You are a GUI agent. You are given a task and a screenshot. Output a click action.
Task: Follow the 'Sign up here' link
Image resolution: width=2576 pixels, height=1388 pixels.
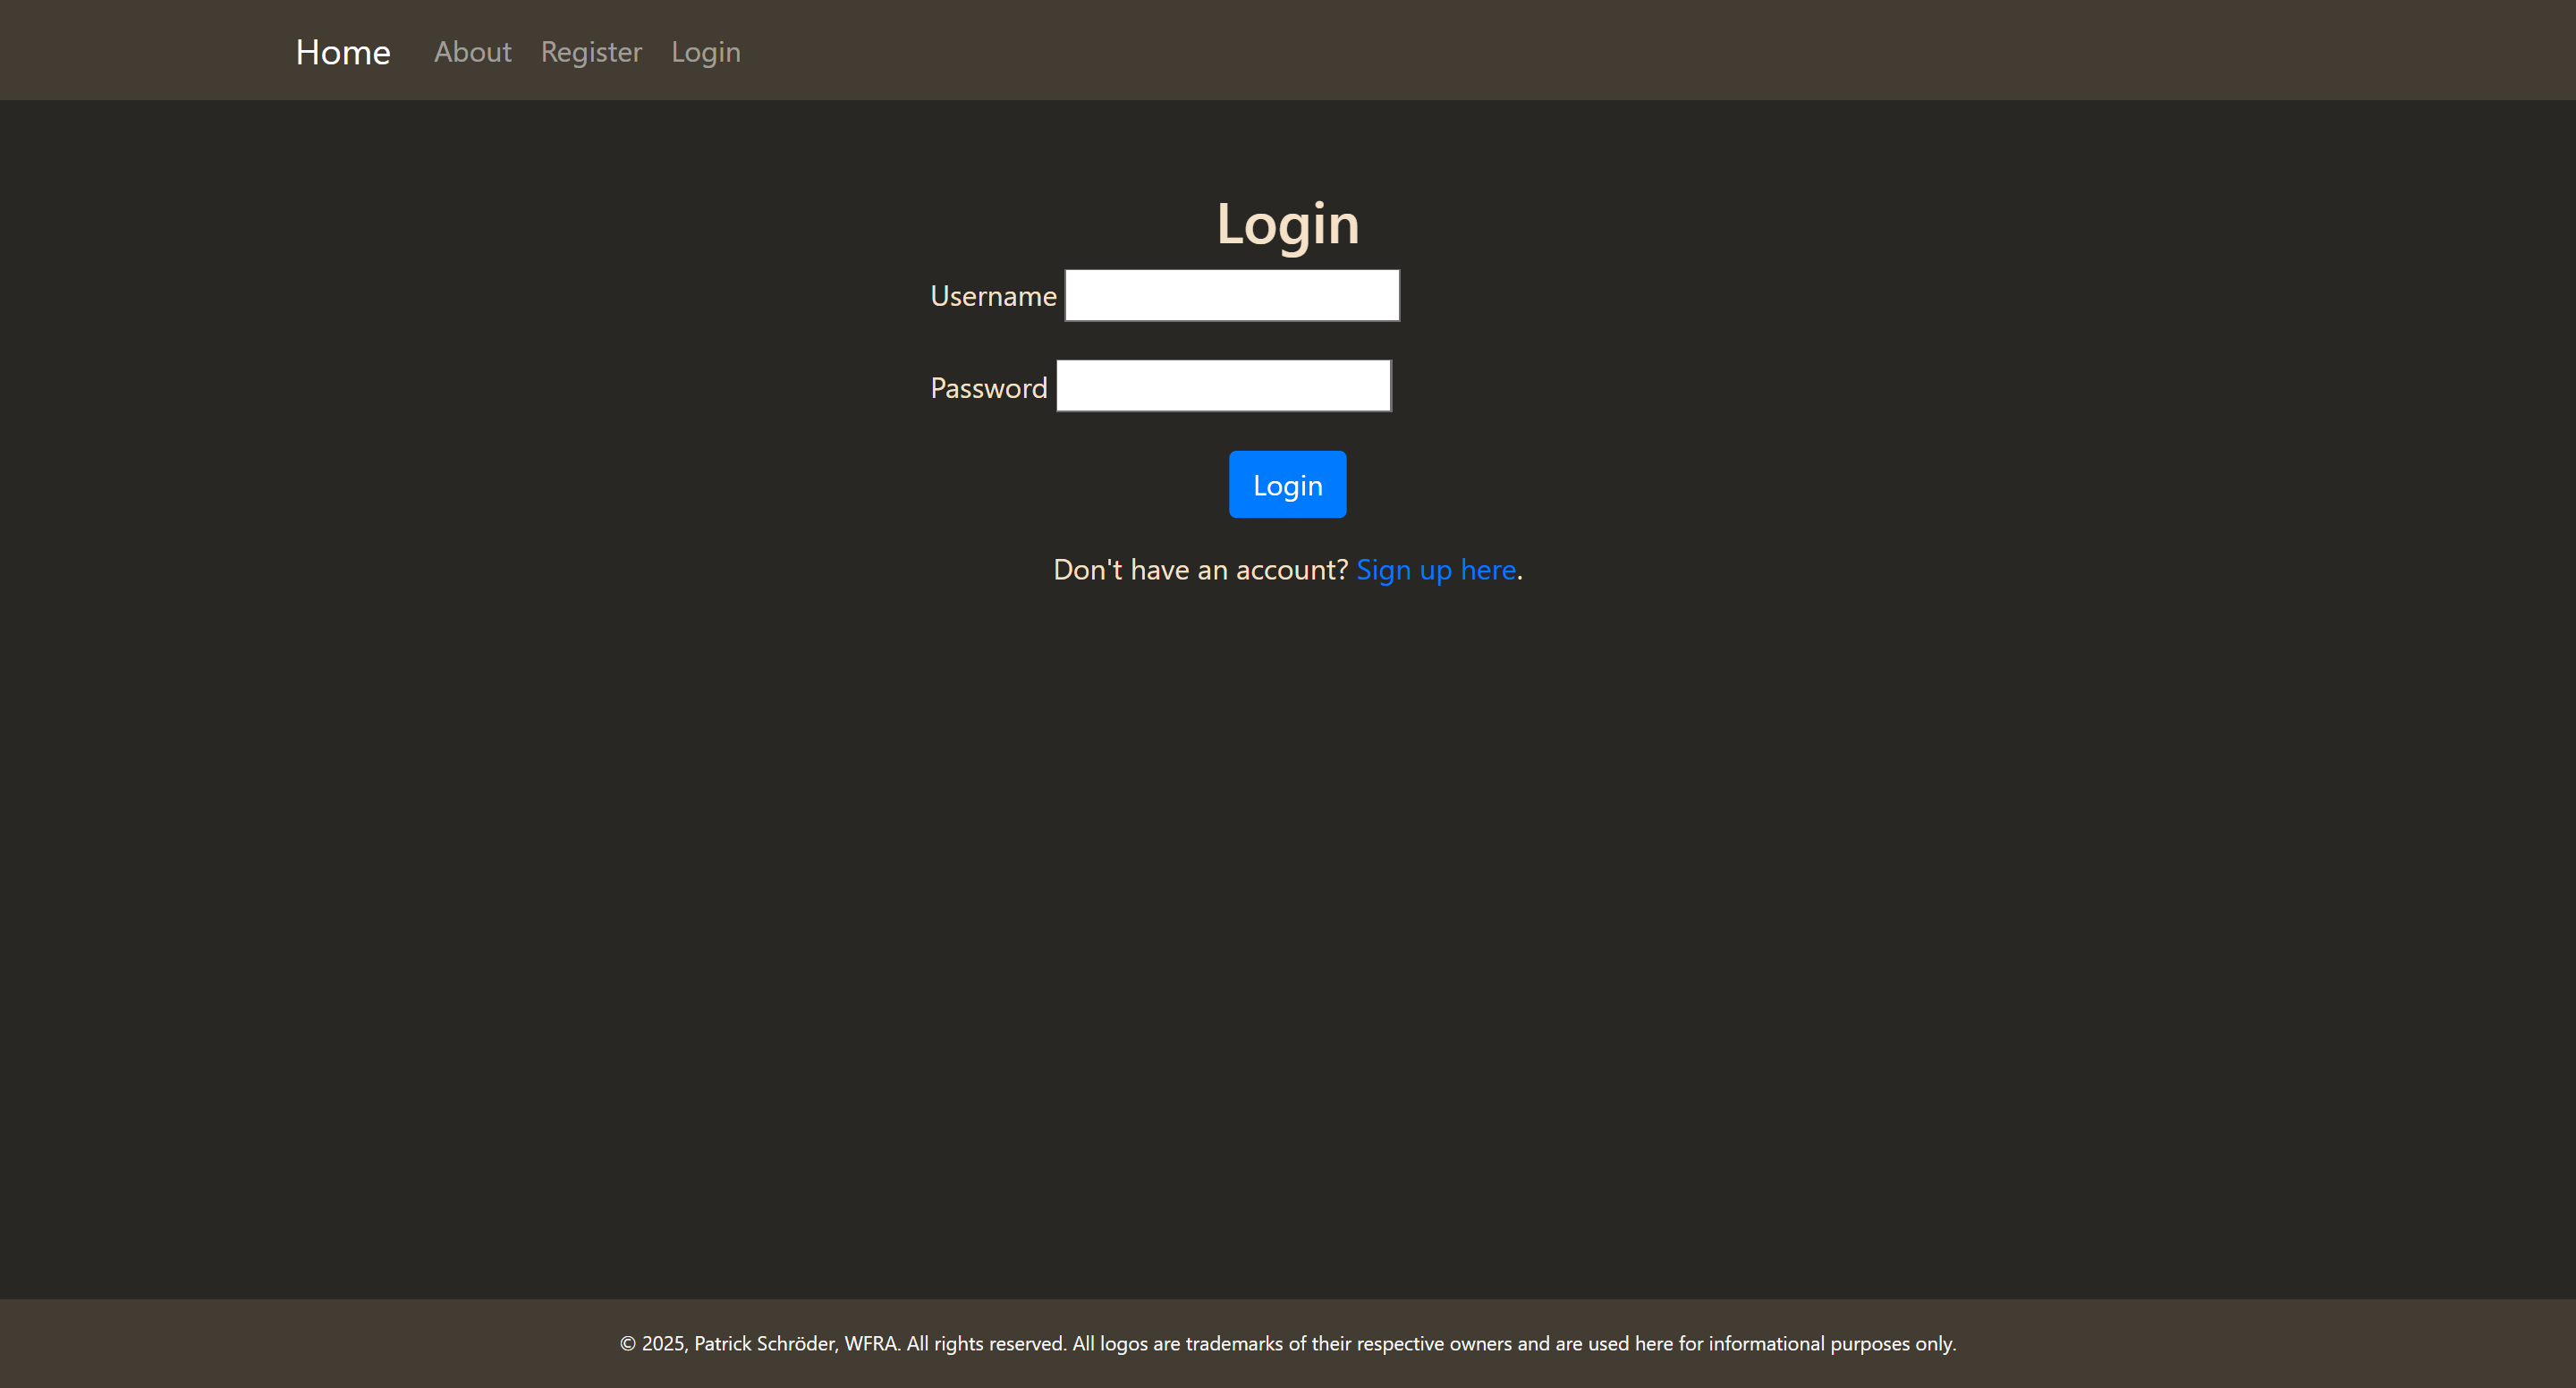tap(1435, 570)
